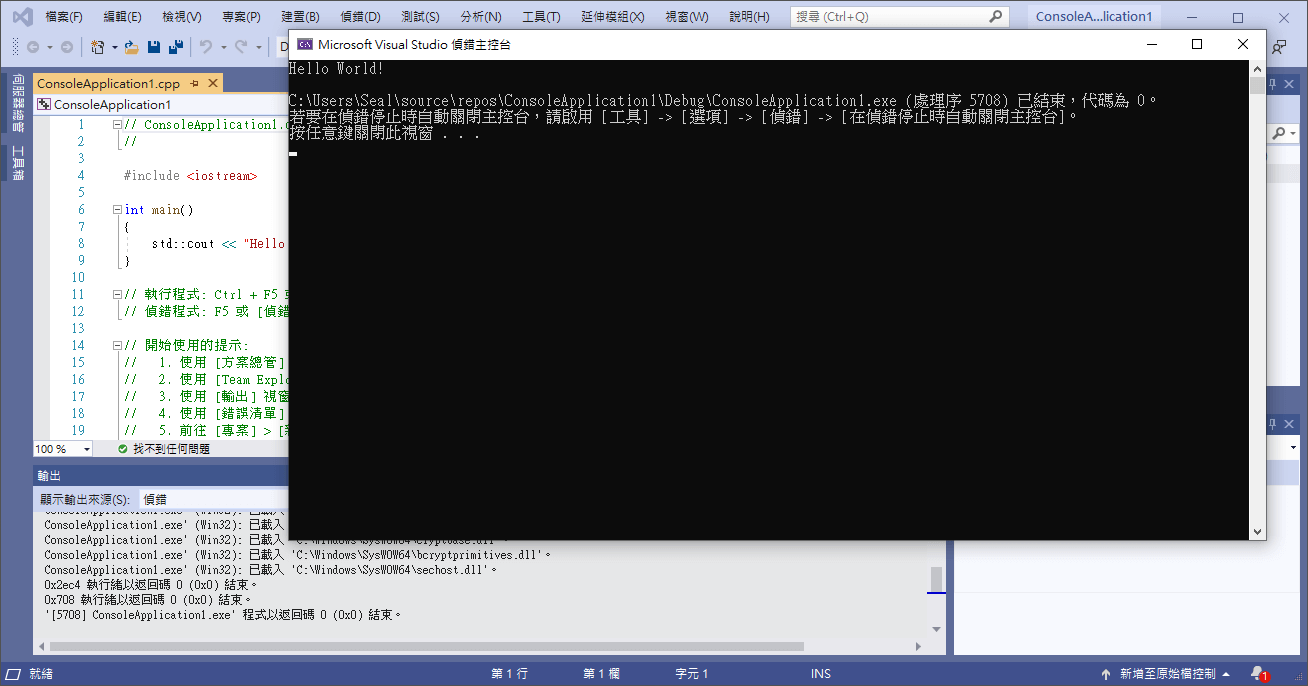
Task: Collapse the comment block at line 11
Action: (117, 295)
